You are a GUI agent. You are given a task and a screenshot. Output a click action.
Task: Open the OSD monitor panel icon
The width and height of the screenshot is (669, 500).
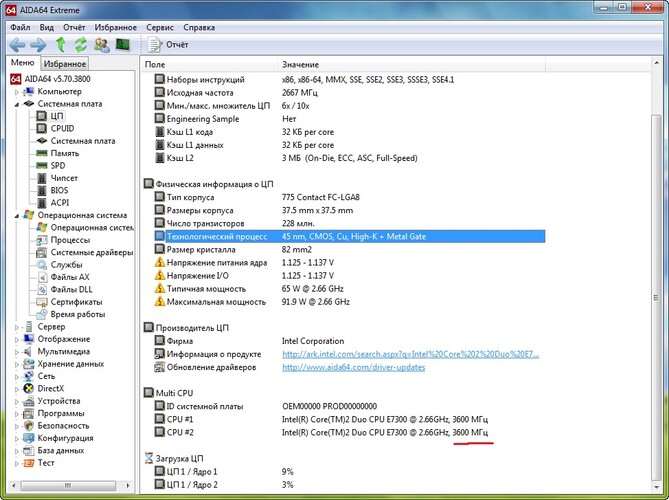[123, 44]
